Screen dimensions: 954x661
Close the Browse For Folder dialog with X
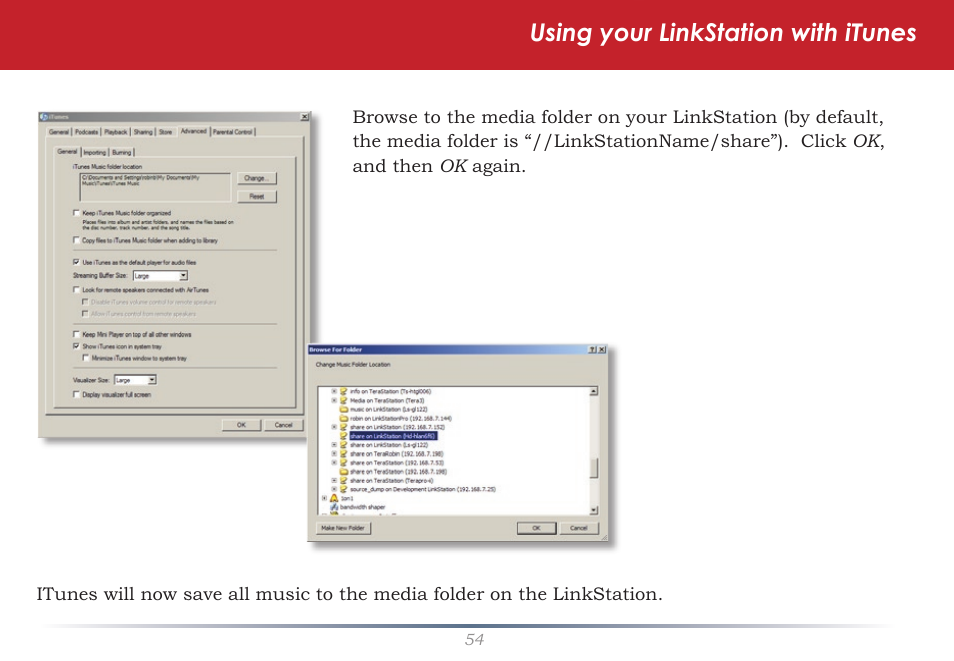pos(601,349)
